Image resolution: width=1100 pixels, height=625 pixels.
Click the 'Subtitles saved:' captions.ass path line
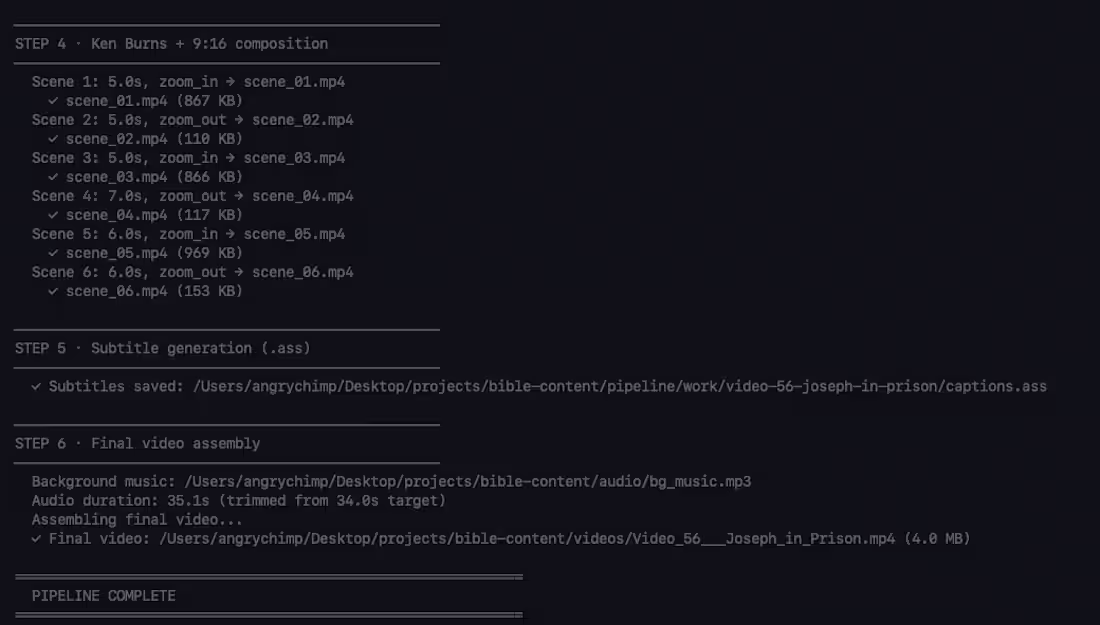539,387
